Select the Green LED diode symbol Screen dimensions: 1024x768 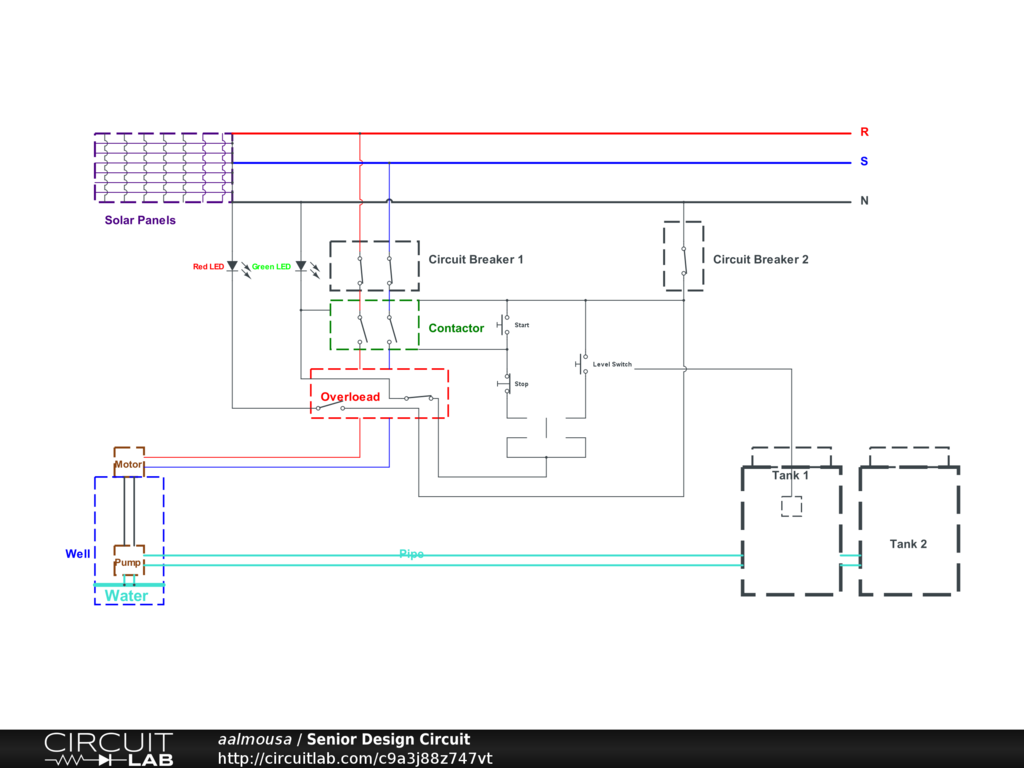[300, 267]
